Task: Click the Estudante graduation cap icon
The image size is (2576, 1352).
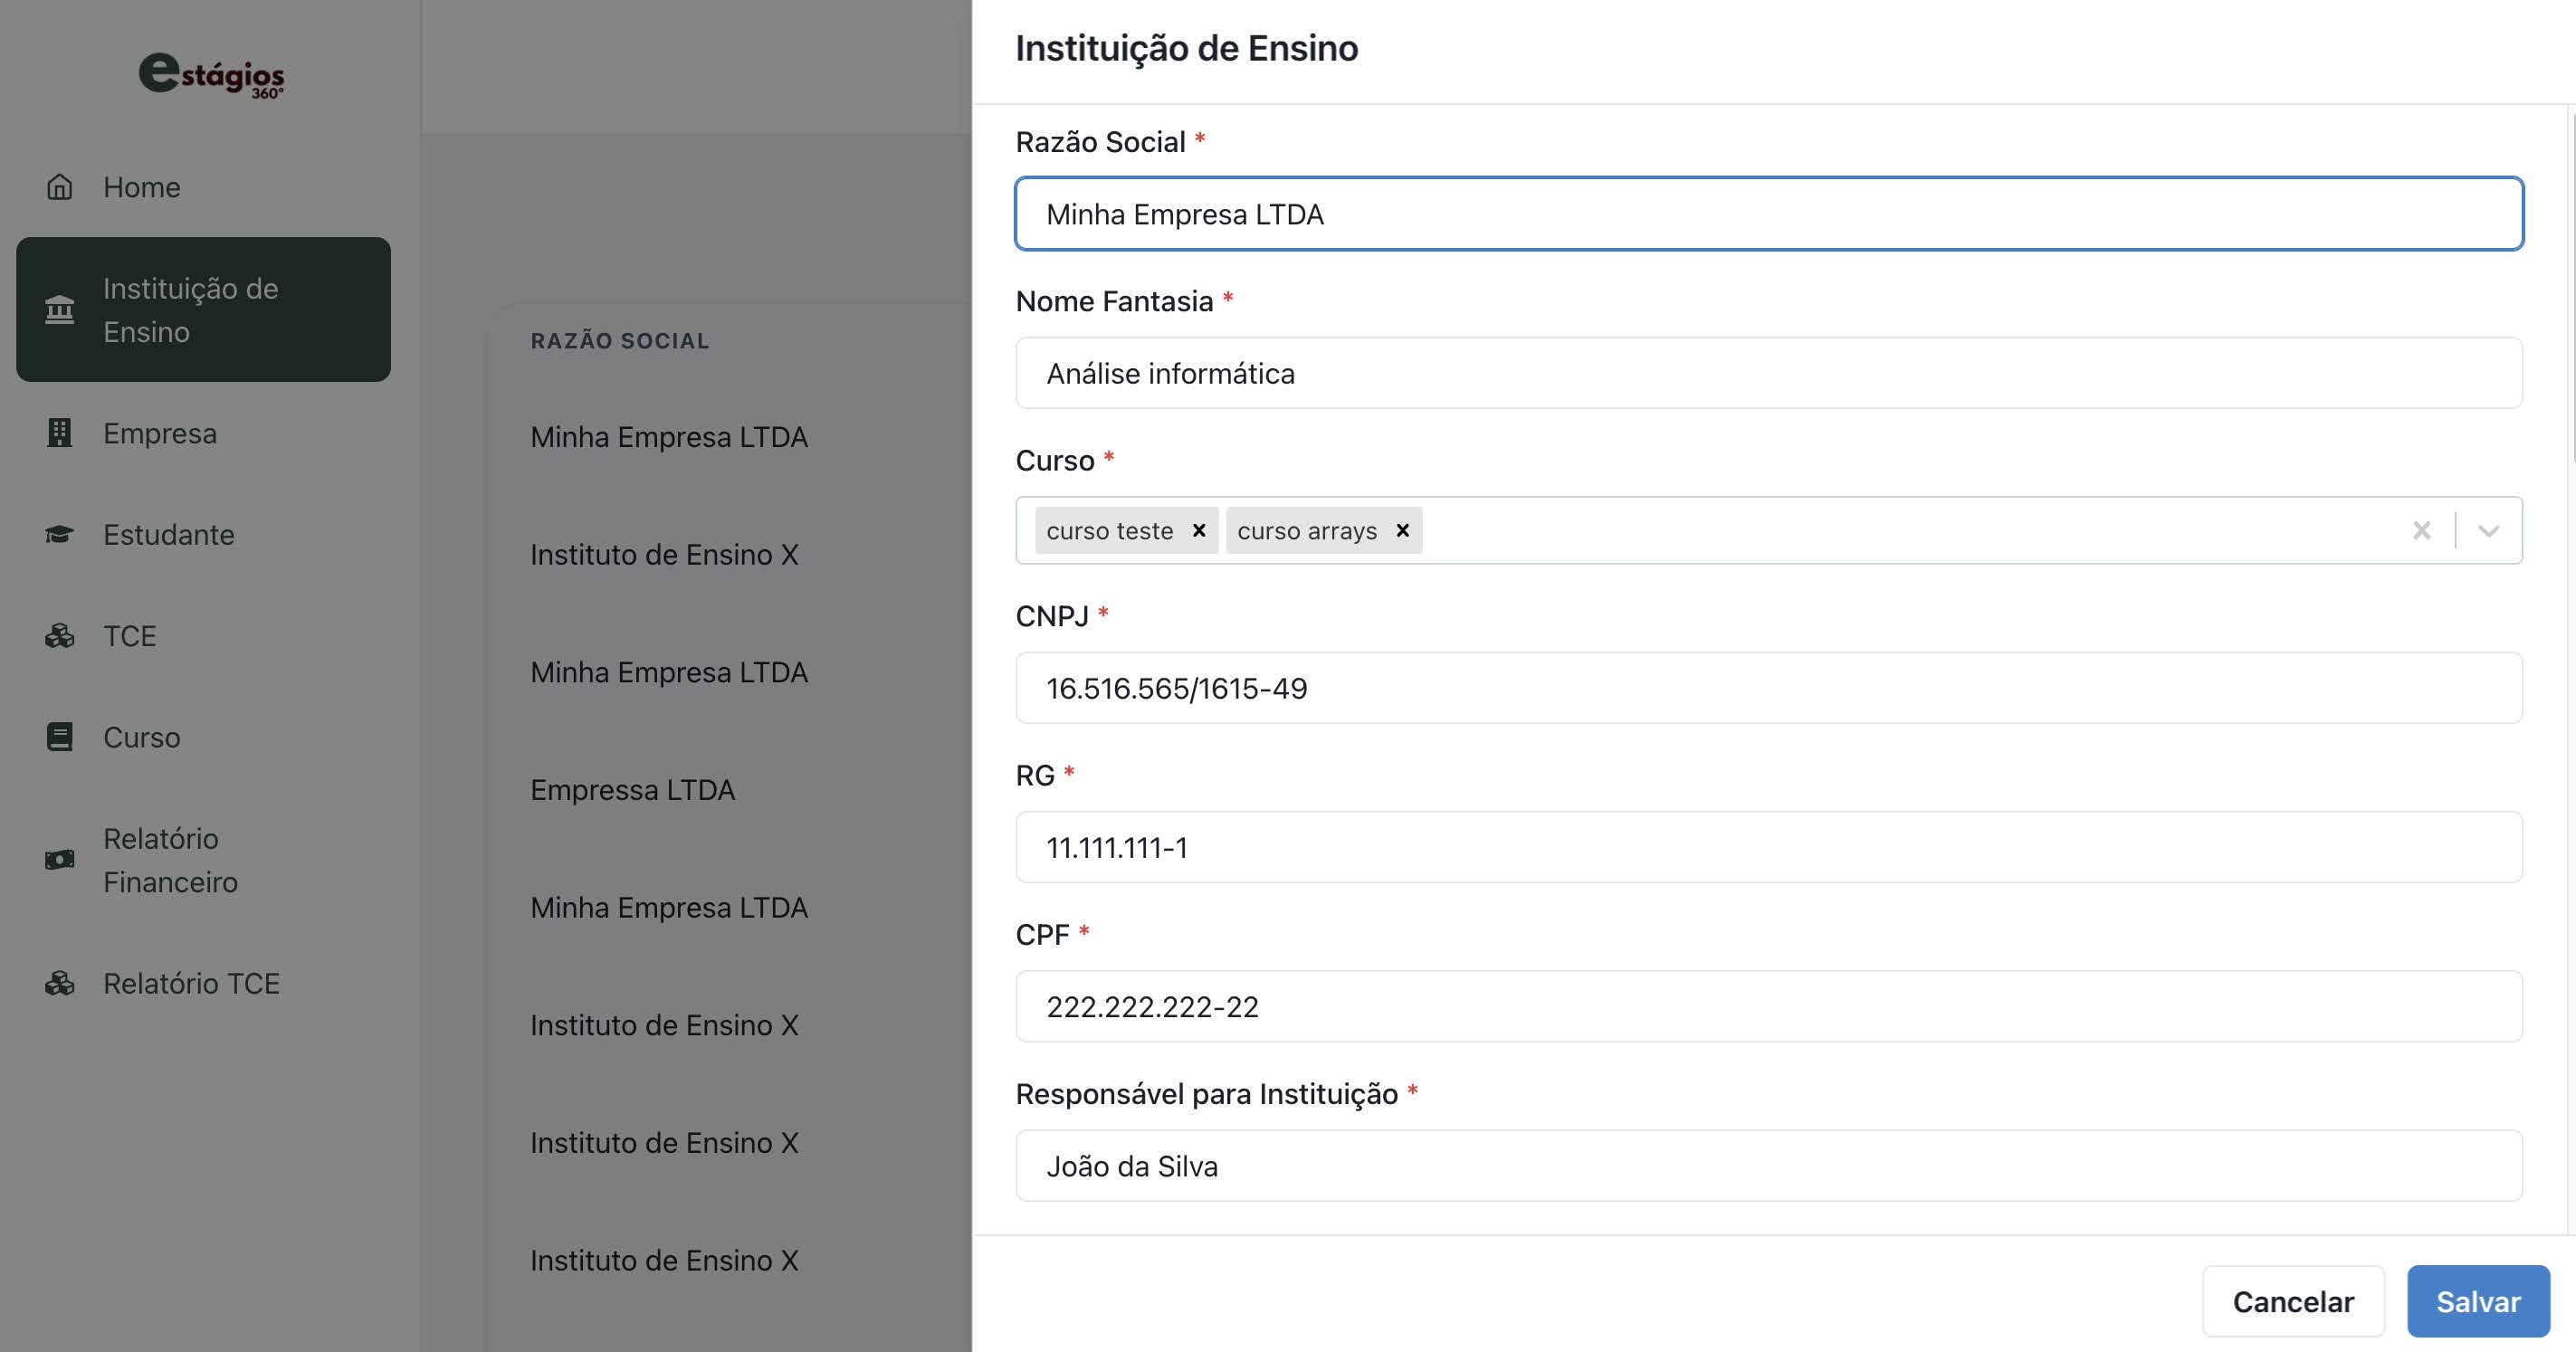Action: [60, 535]
